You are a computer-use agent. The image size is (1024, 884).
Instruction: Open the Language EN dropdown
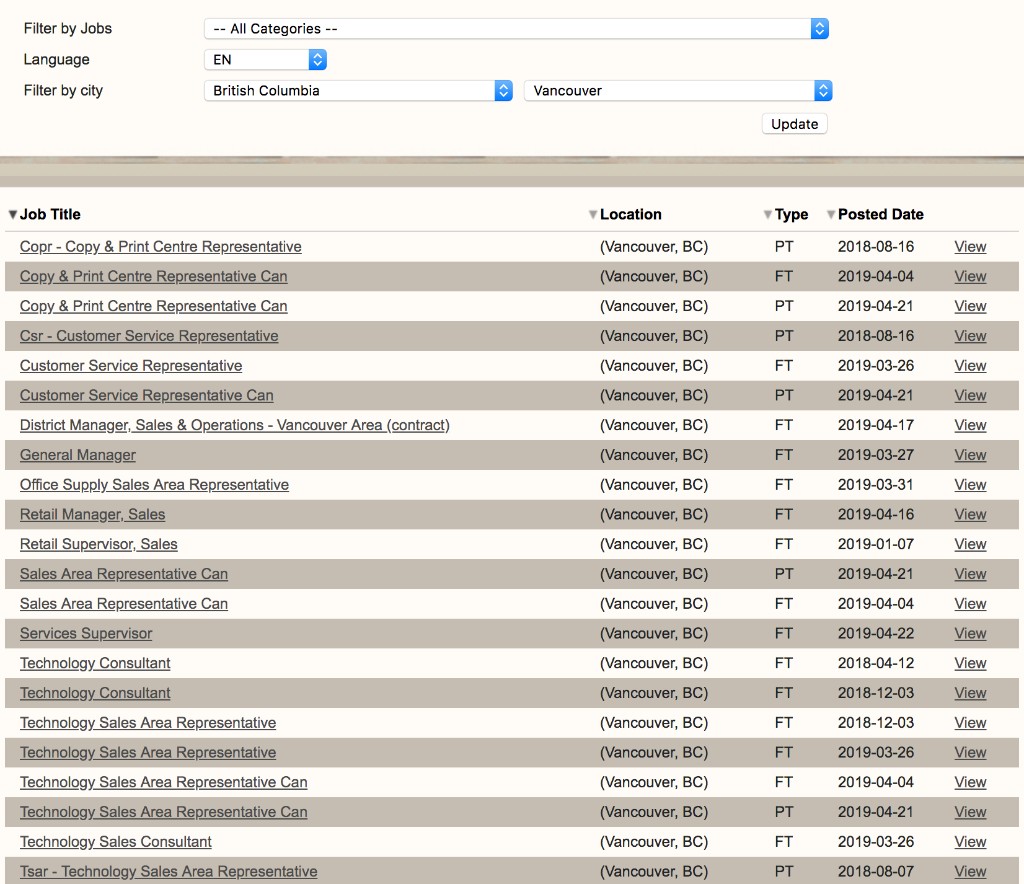pyautogui.click(x=265, y=60)
